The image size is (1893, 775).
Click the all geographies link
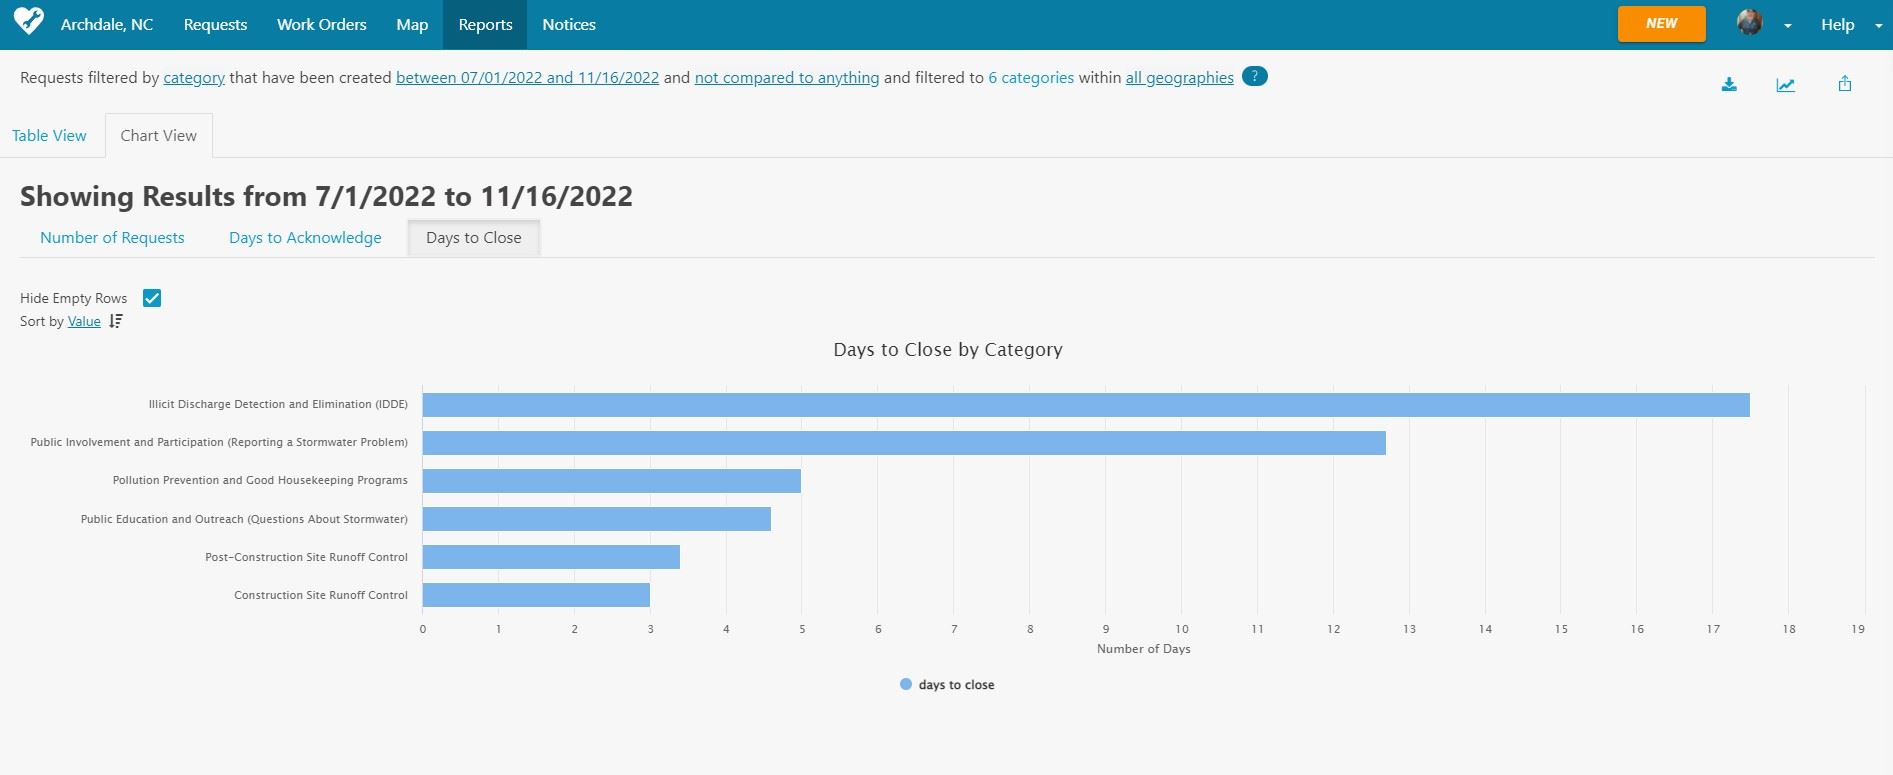1179,78
